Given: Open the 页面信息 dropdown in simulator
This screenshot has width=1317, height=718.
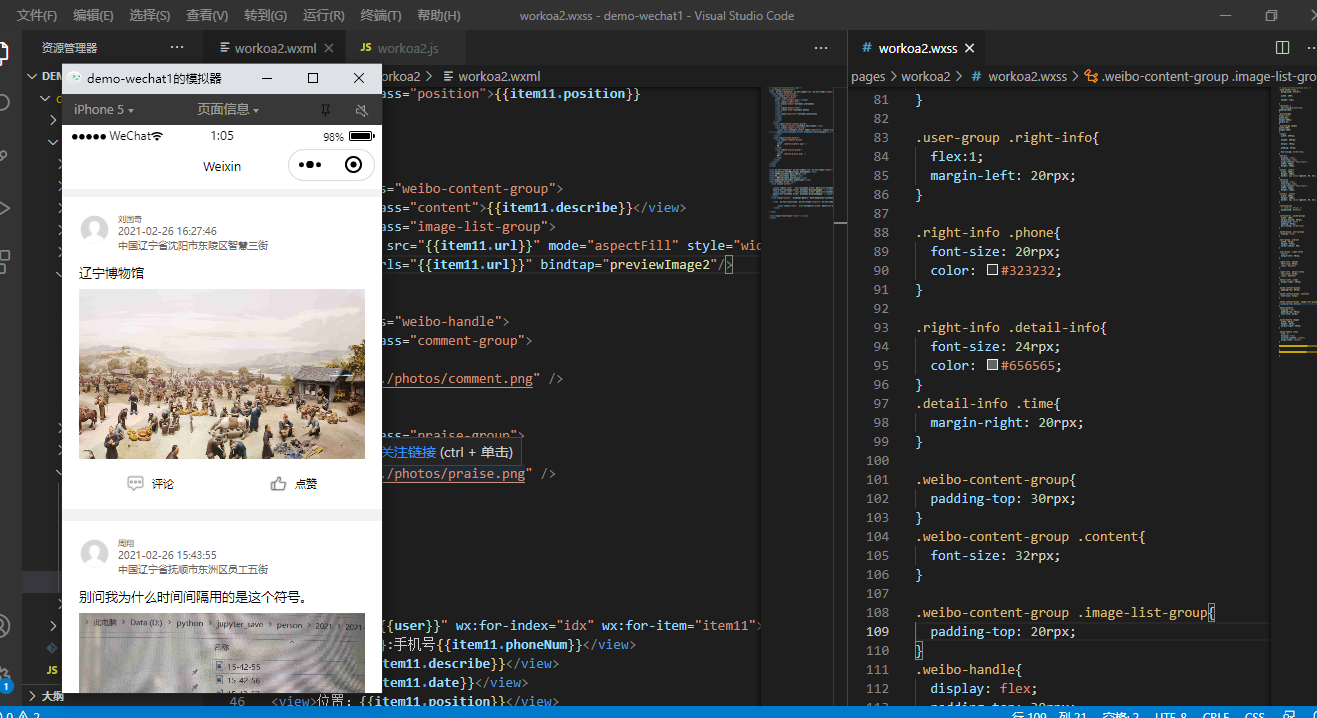Looking at the screenshot, I should pos(227,110).
